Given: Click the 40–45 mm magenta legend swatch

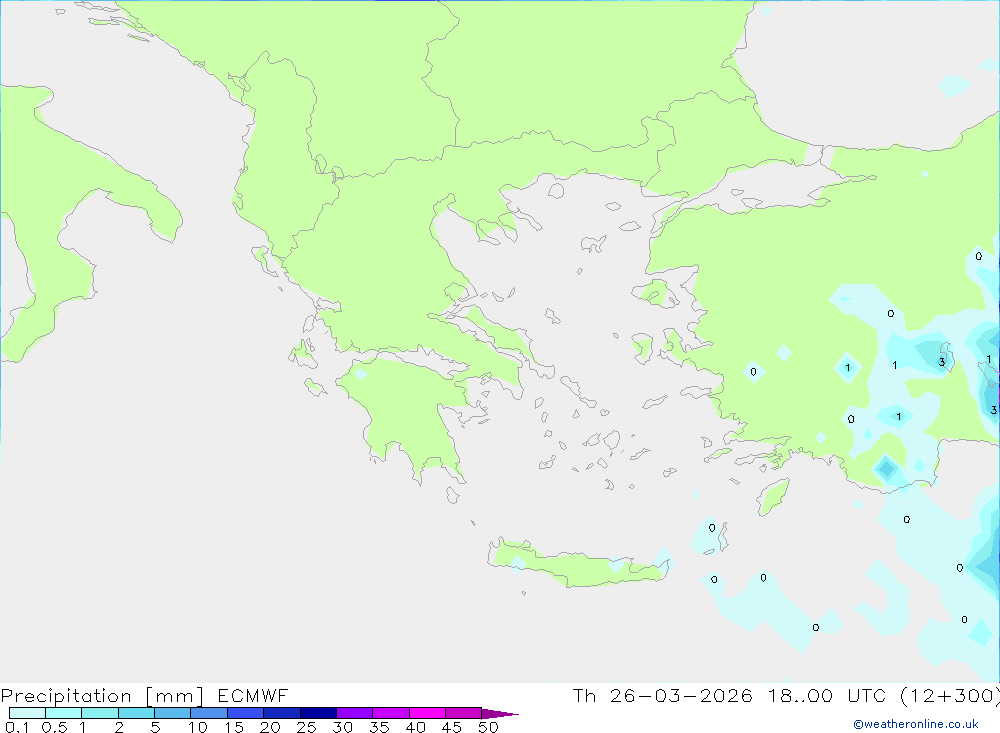Looking at the screenshot, I should (427, 713).
